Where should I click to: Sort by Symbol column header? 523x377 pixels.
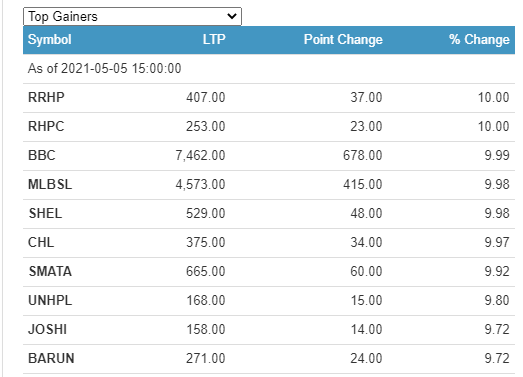coord(49,40)
